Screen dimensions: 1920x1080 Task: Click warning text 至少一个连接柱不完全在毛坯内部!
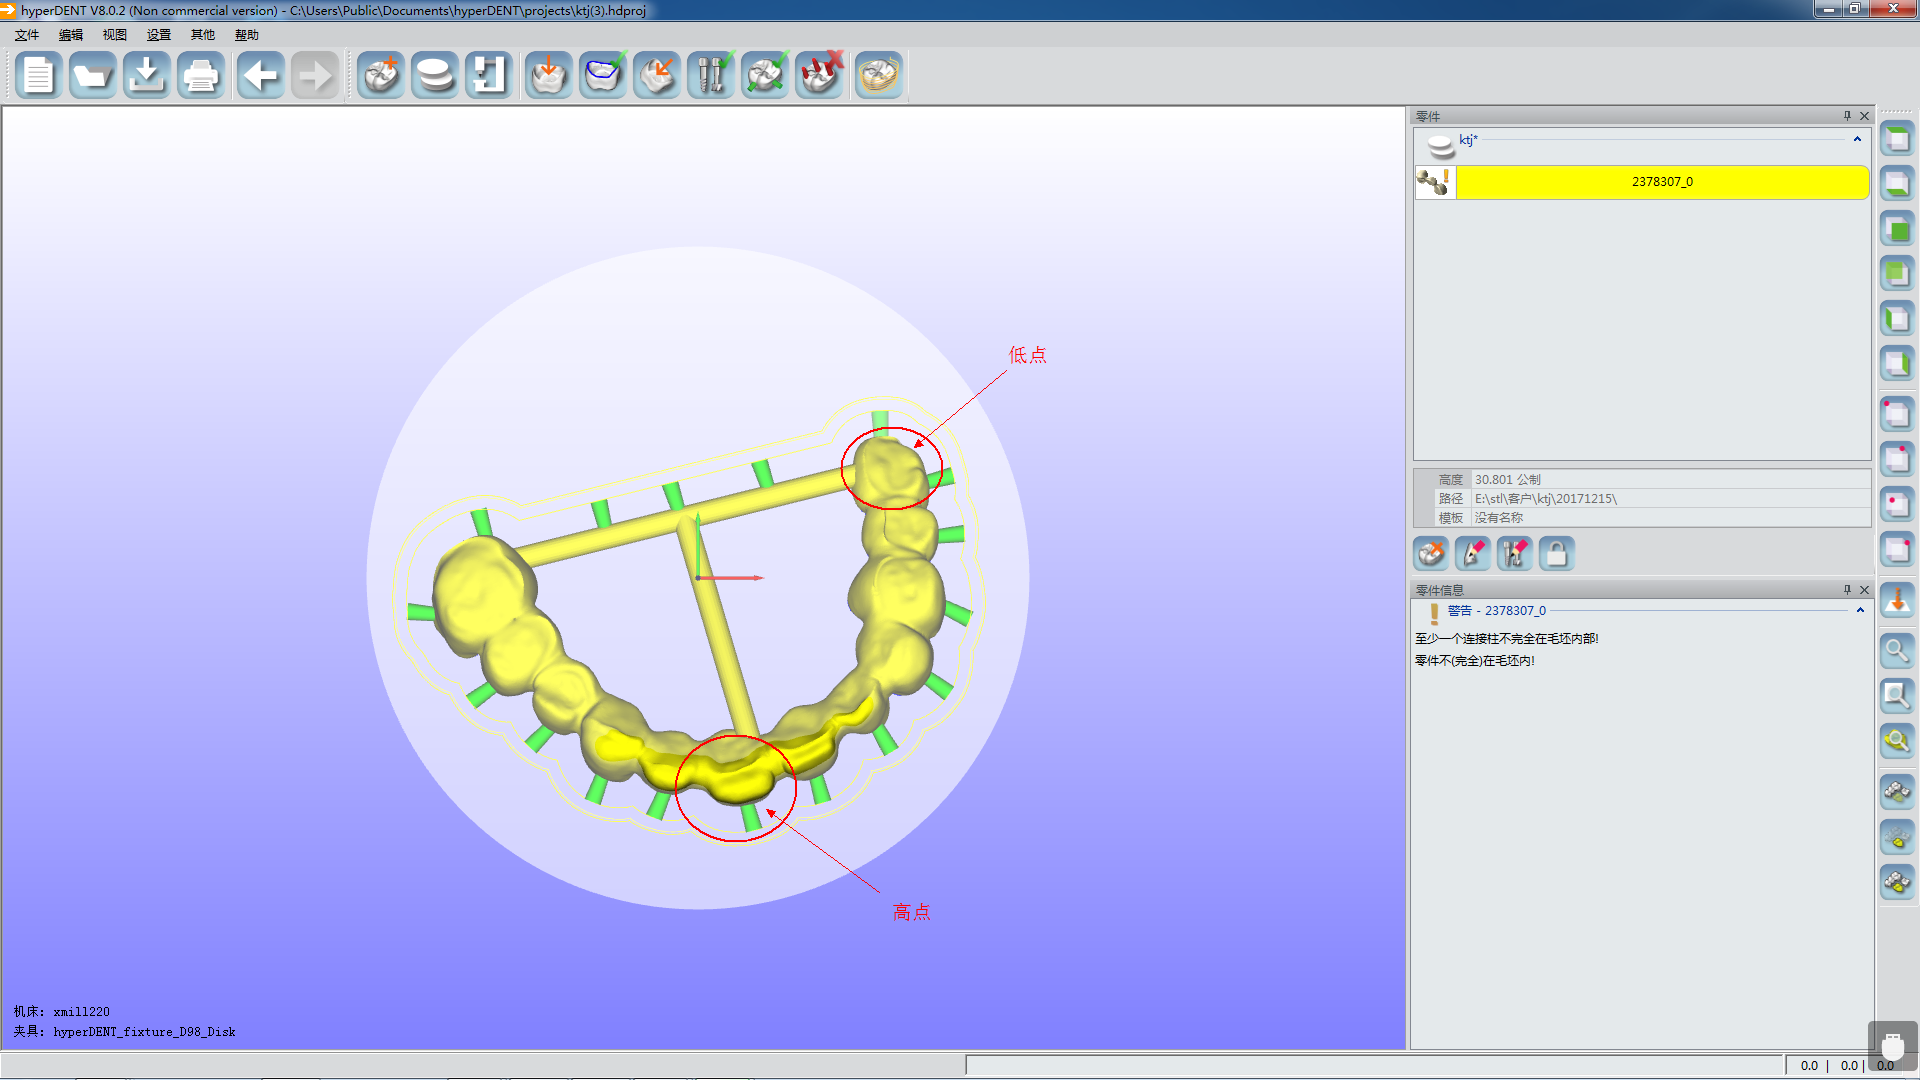tap(1506, 639)
